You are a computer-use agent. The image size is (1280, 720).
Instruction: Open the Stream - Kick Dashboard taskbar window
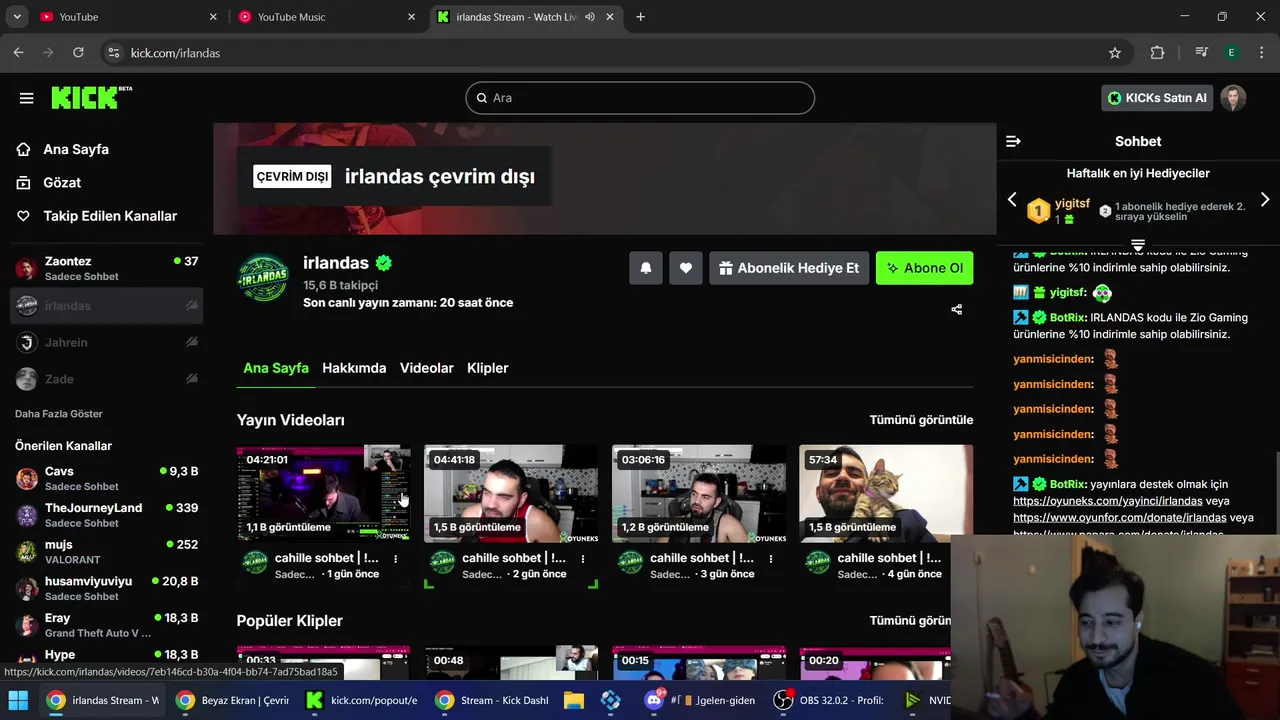(x=492, y=700)
